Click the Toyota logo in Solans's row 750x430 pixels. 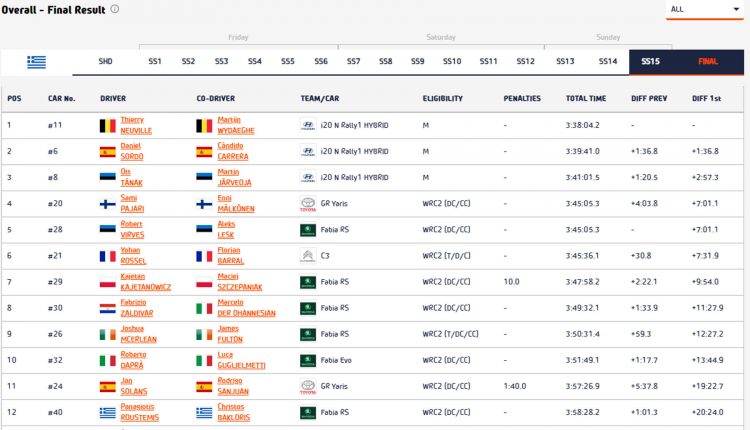click(308, 386)
